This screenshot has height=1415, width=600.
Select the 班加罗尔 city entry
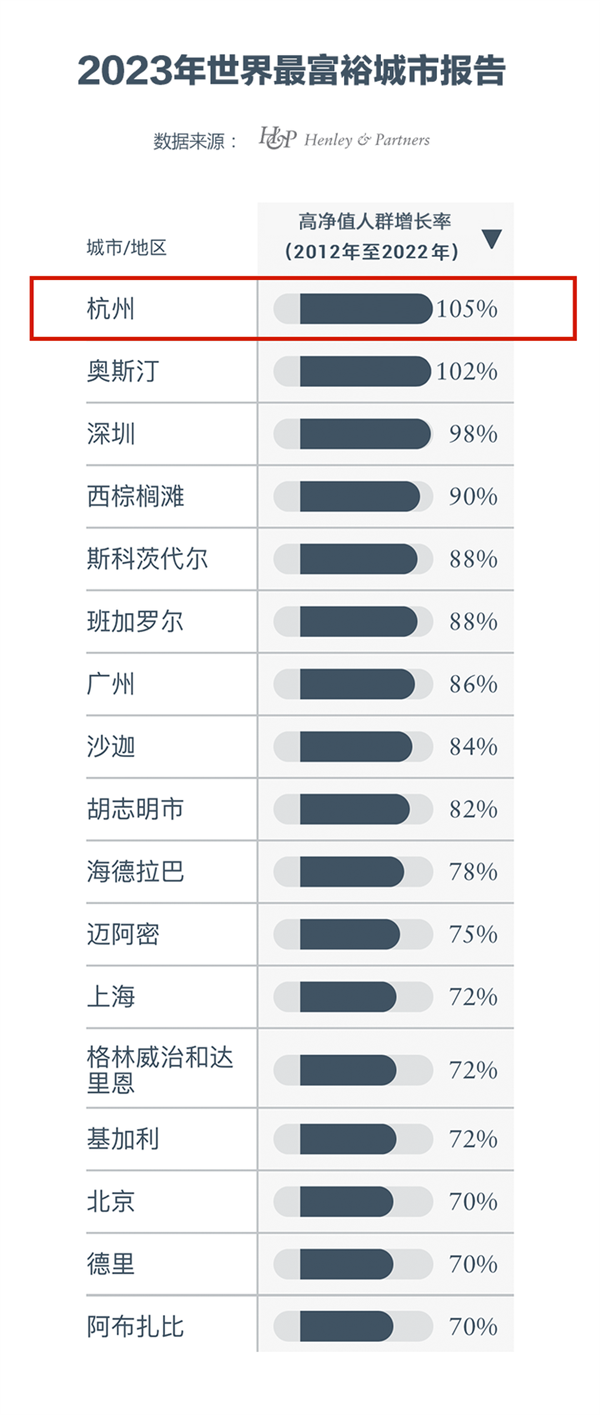click(x=135, y=622)
